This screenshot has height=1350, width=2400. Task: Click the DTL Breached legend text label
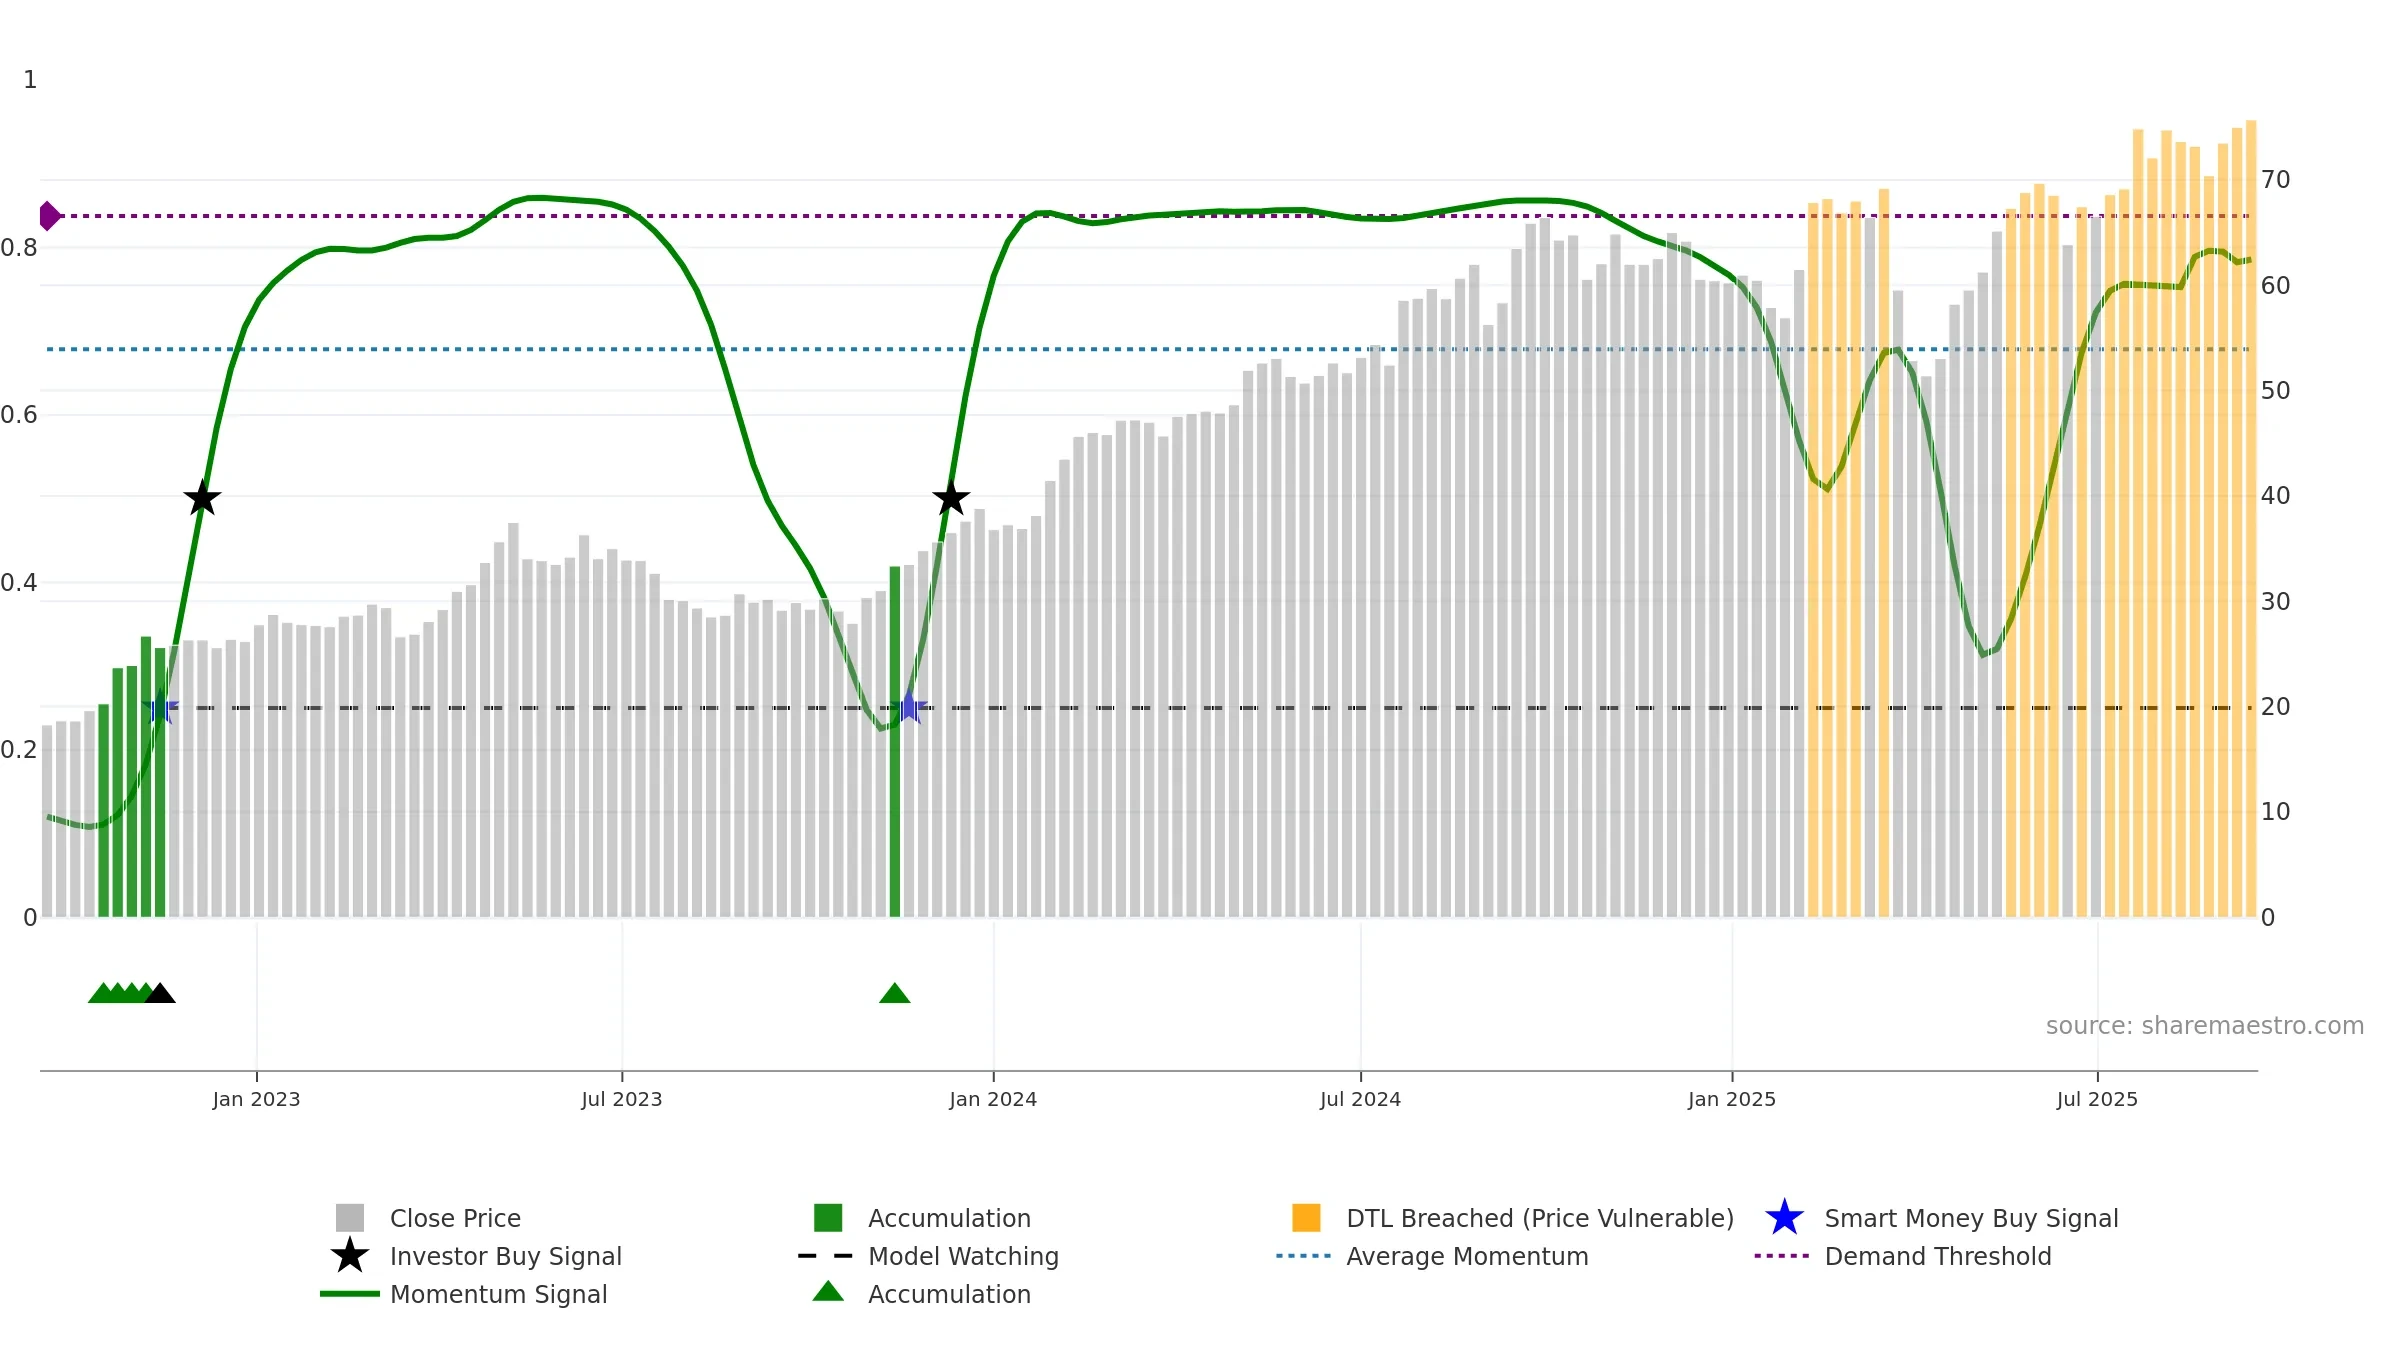click(x=1540, y=1218)
